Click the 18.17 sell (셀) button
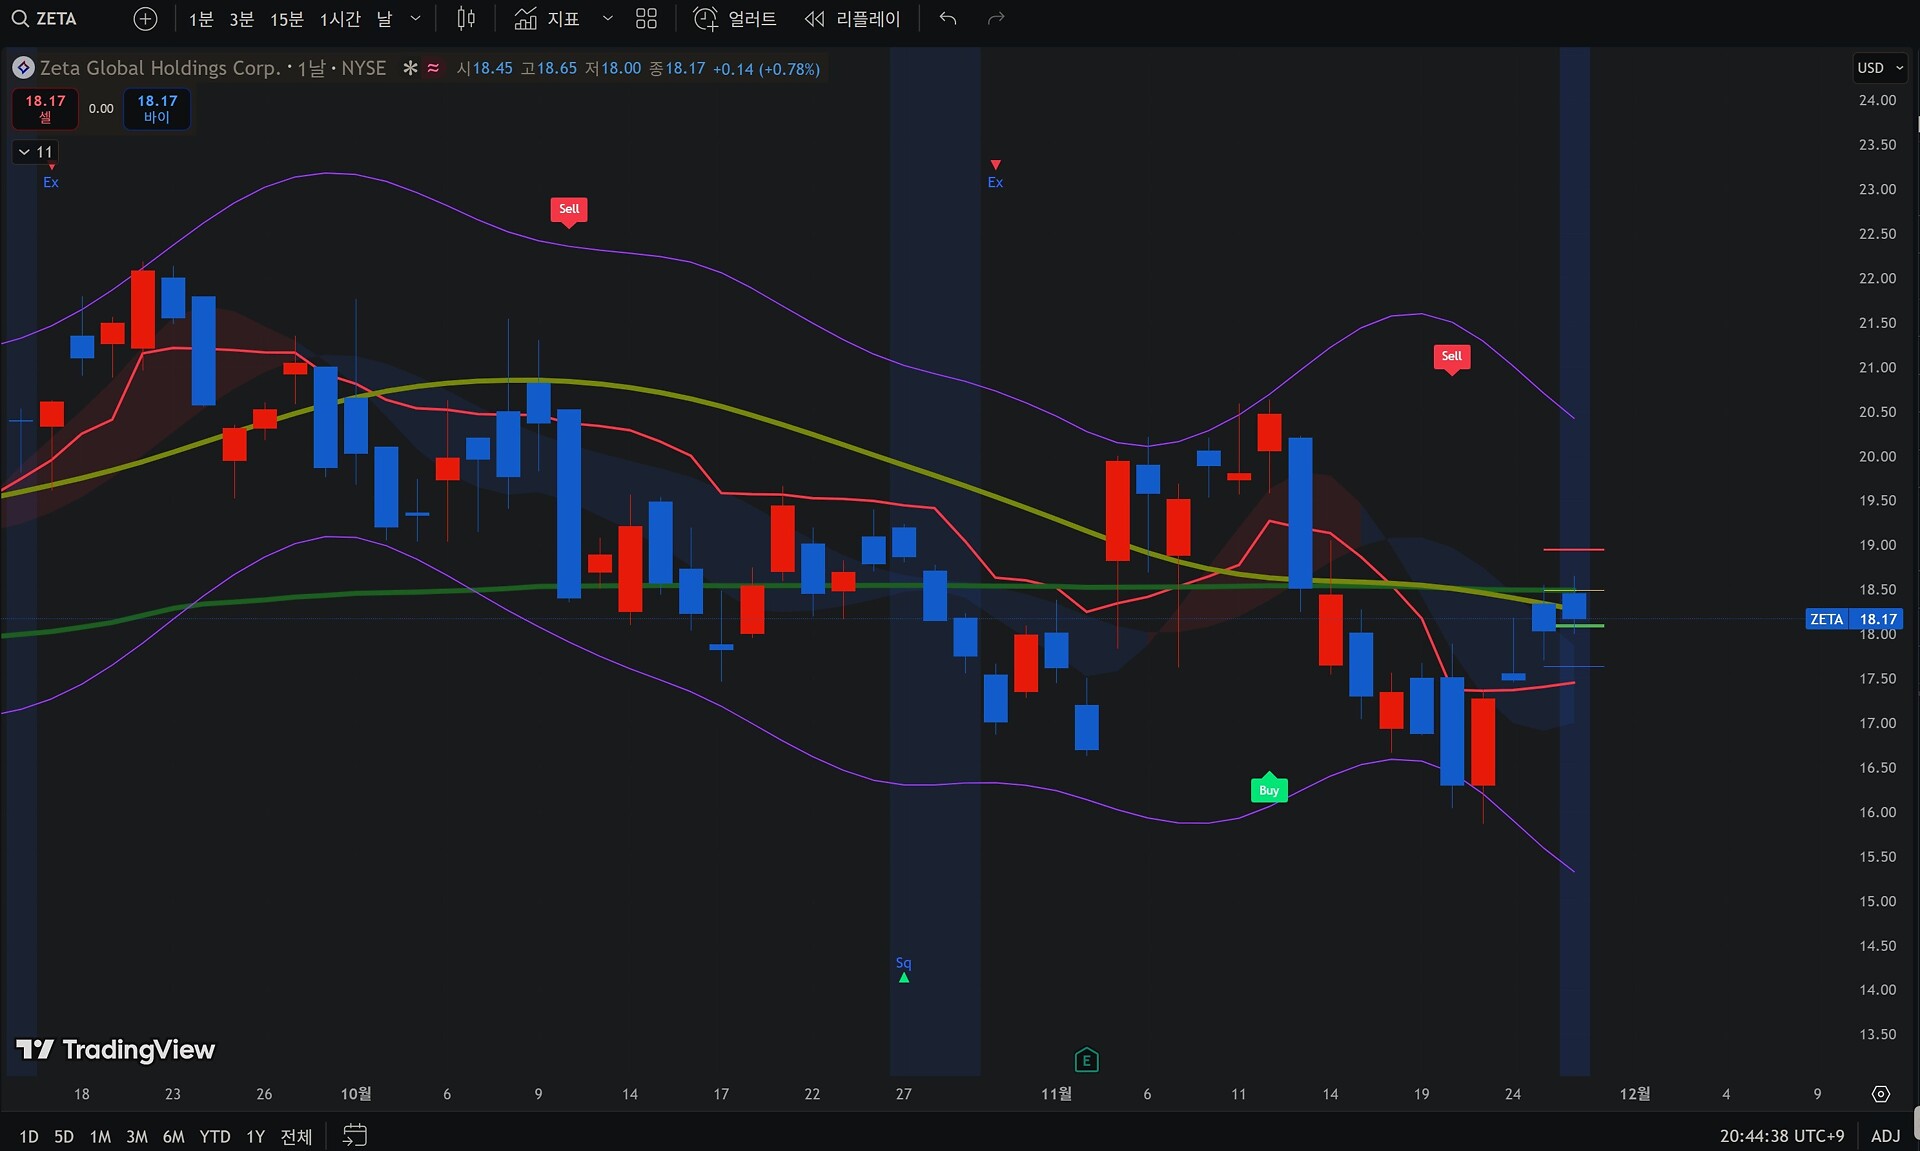This screenshot has height=1151, width=1920. coord(45,108)
